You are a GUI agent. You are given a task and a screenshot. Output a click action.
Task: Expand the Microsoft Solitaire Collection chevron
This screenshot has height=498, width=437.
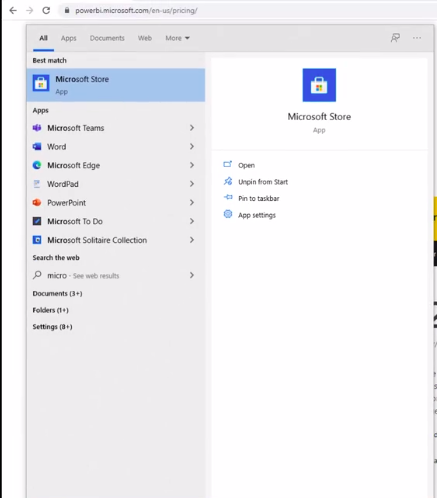tap(192, 240)
